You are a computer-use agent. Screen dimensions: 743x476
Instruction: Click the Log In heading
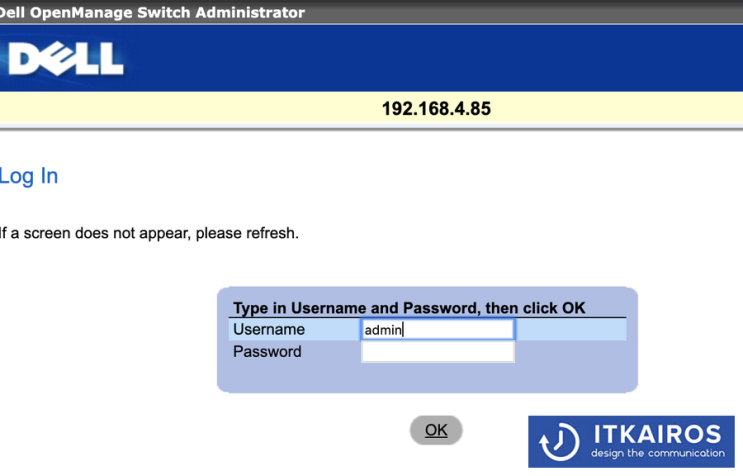click(28, 176)
